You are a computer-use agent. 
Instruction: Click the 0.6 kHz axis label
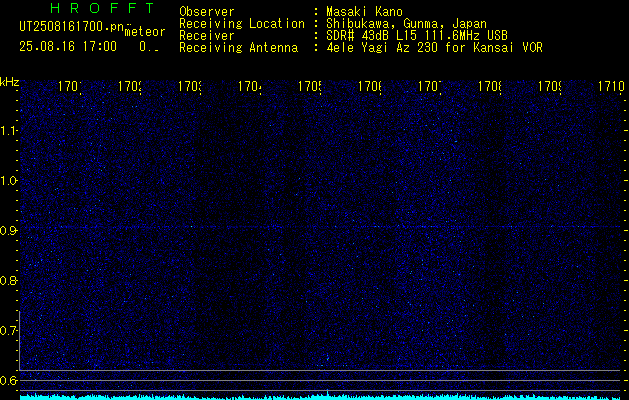[8, 380]
